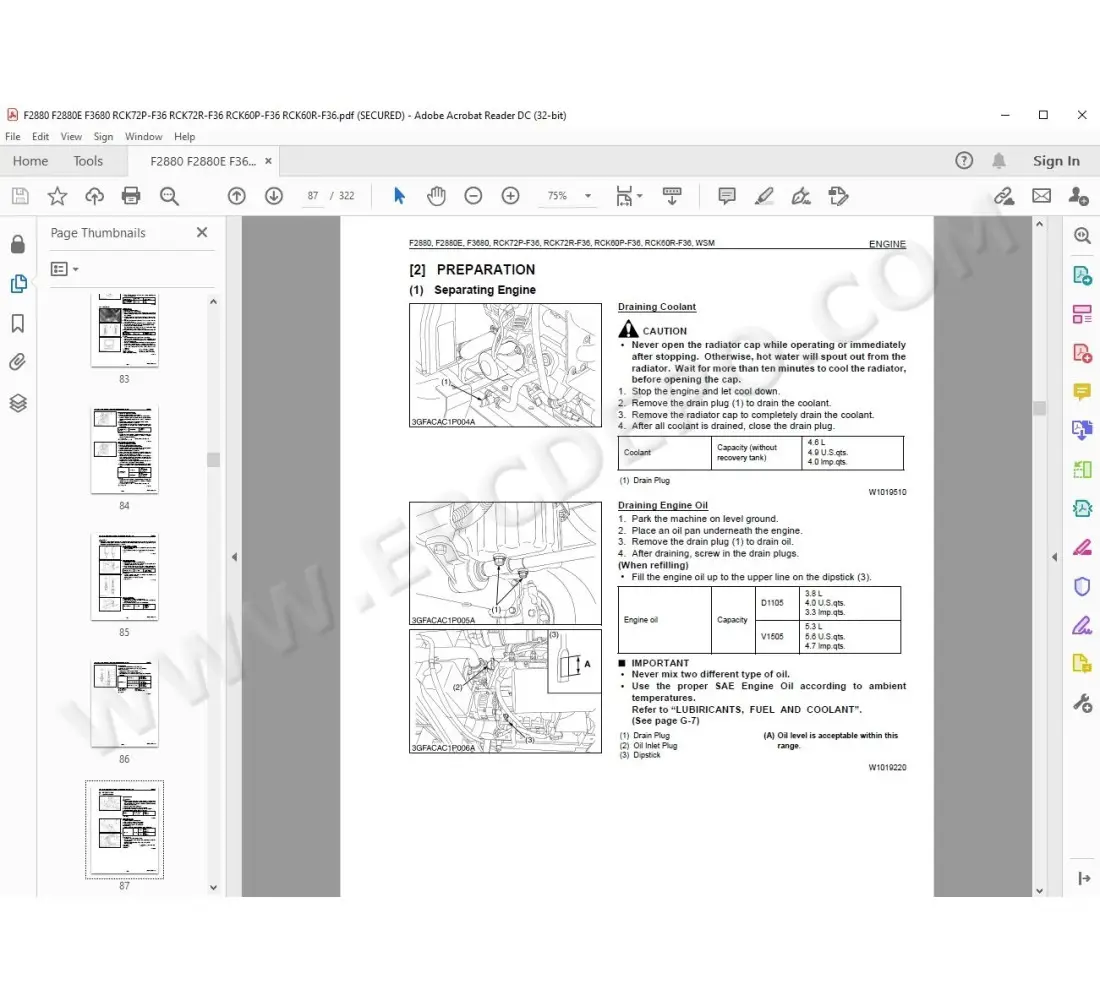Viewport: 1100px width, 1000px height.
Task: Expand the right tools pane arrow
Action: [1084, 878]
